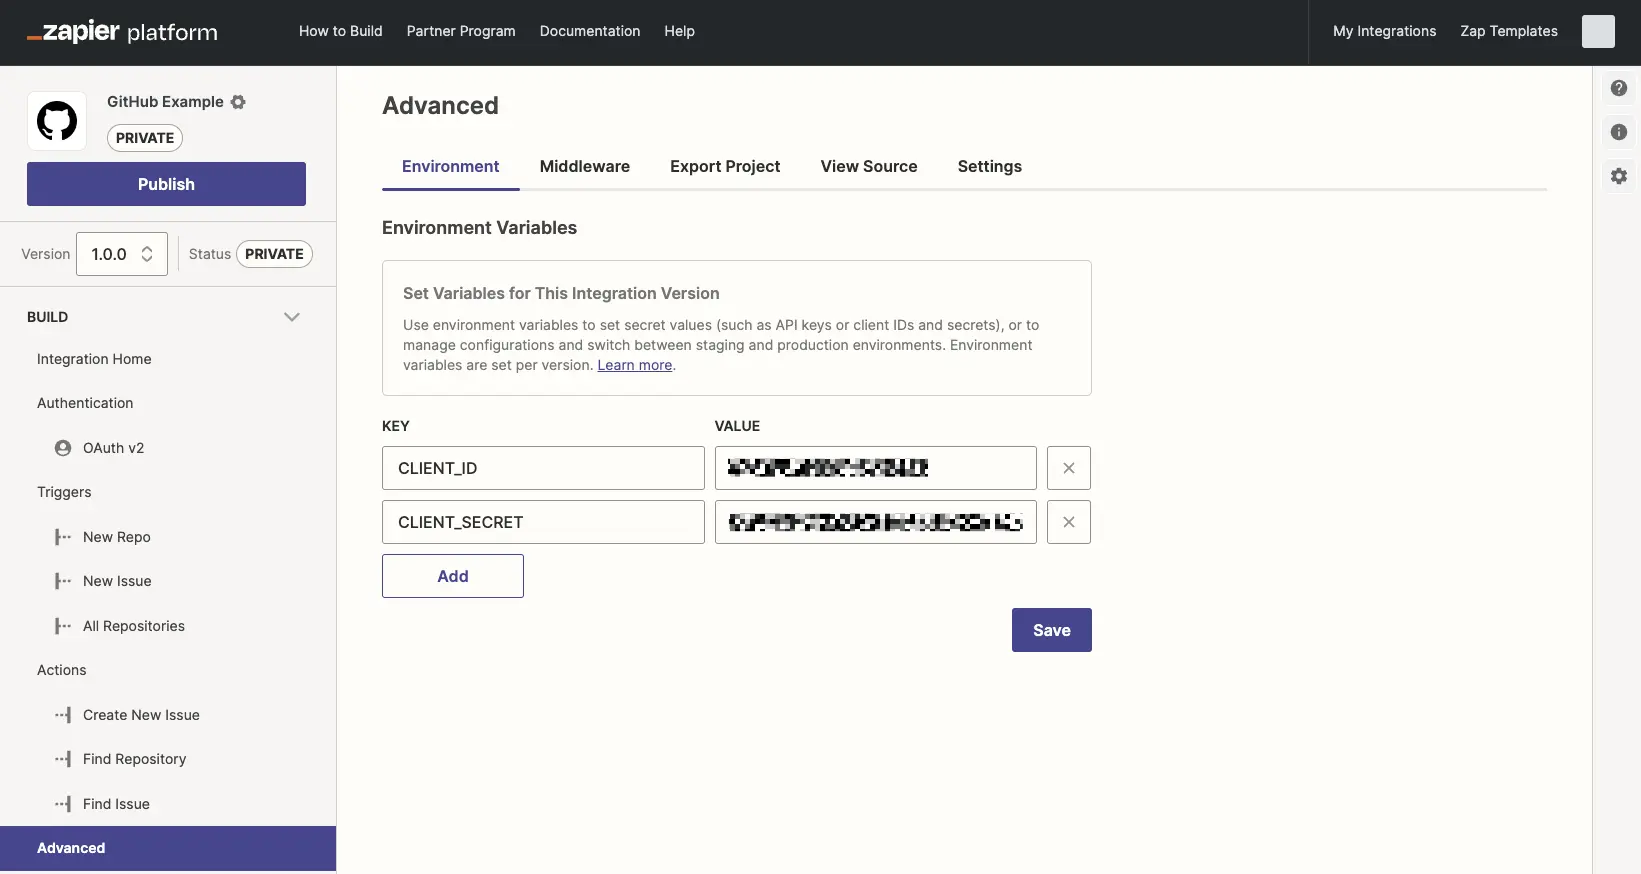The width and height of the screenshot is (1641, 874).
Task: Open Help in top nav
Action: (680, 31)
